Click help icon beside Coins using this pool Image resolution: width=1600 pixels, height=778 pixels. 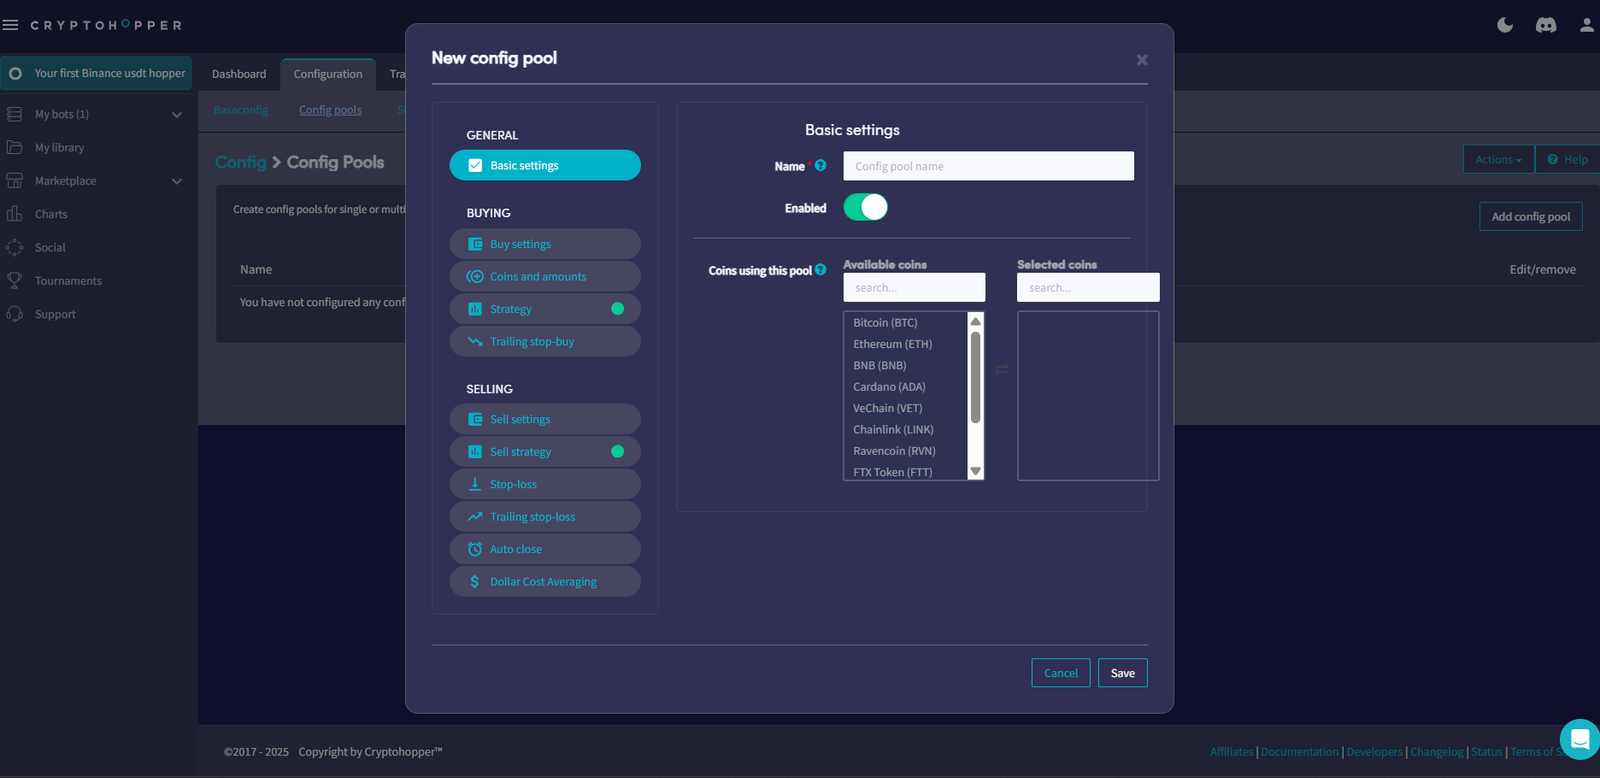[x=820, y=270]
